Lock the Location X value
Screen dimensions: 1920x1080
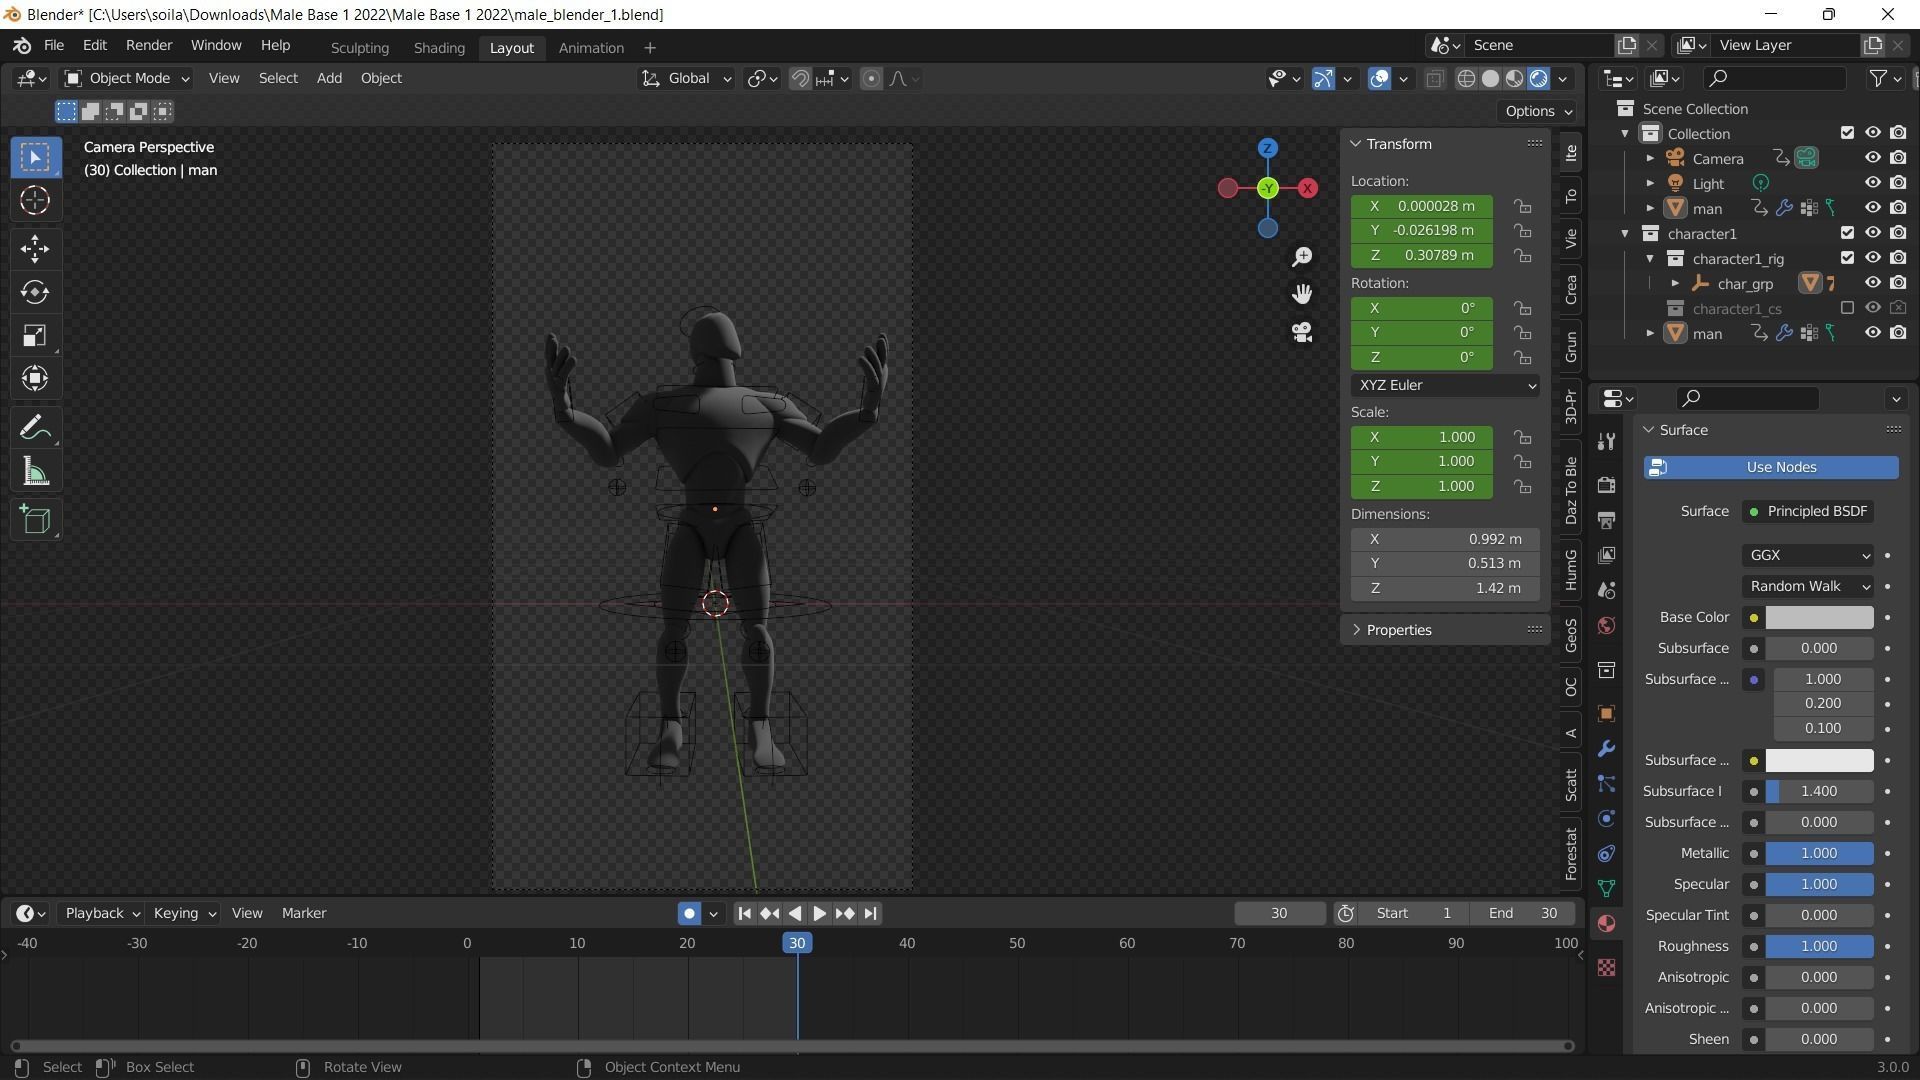1522,206
